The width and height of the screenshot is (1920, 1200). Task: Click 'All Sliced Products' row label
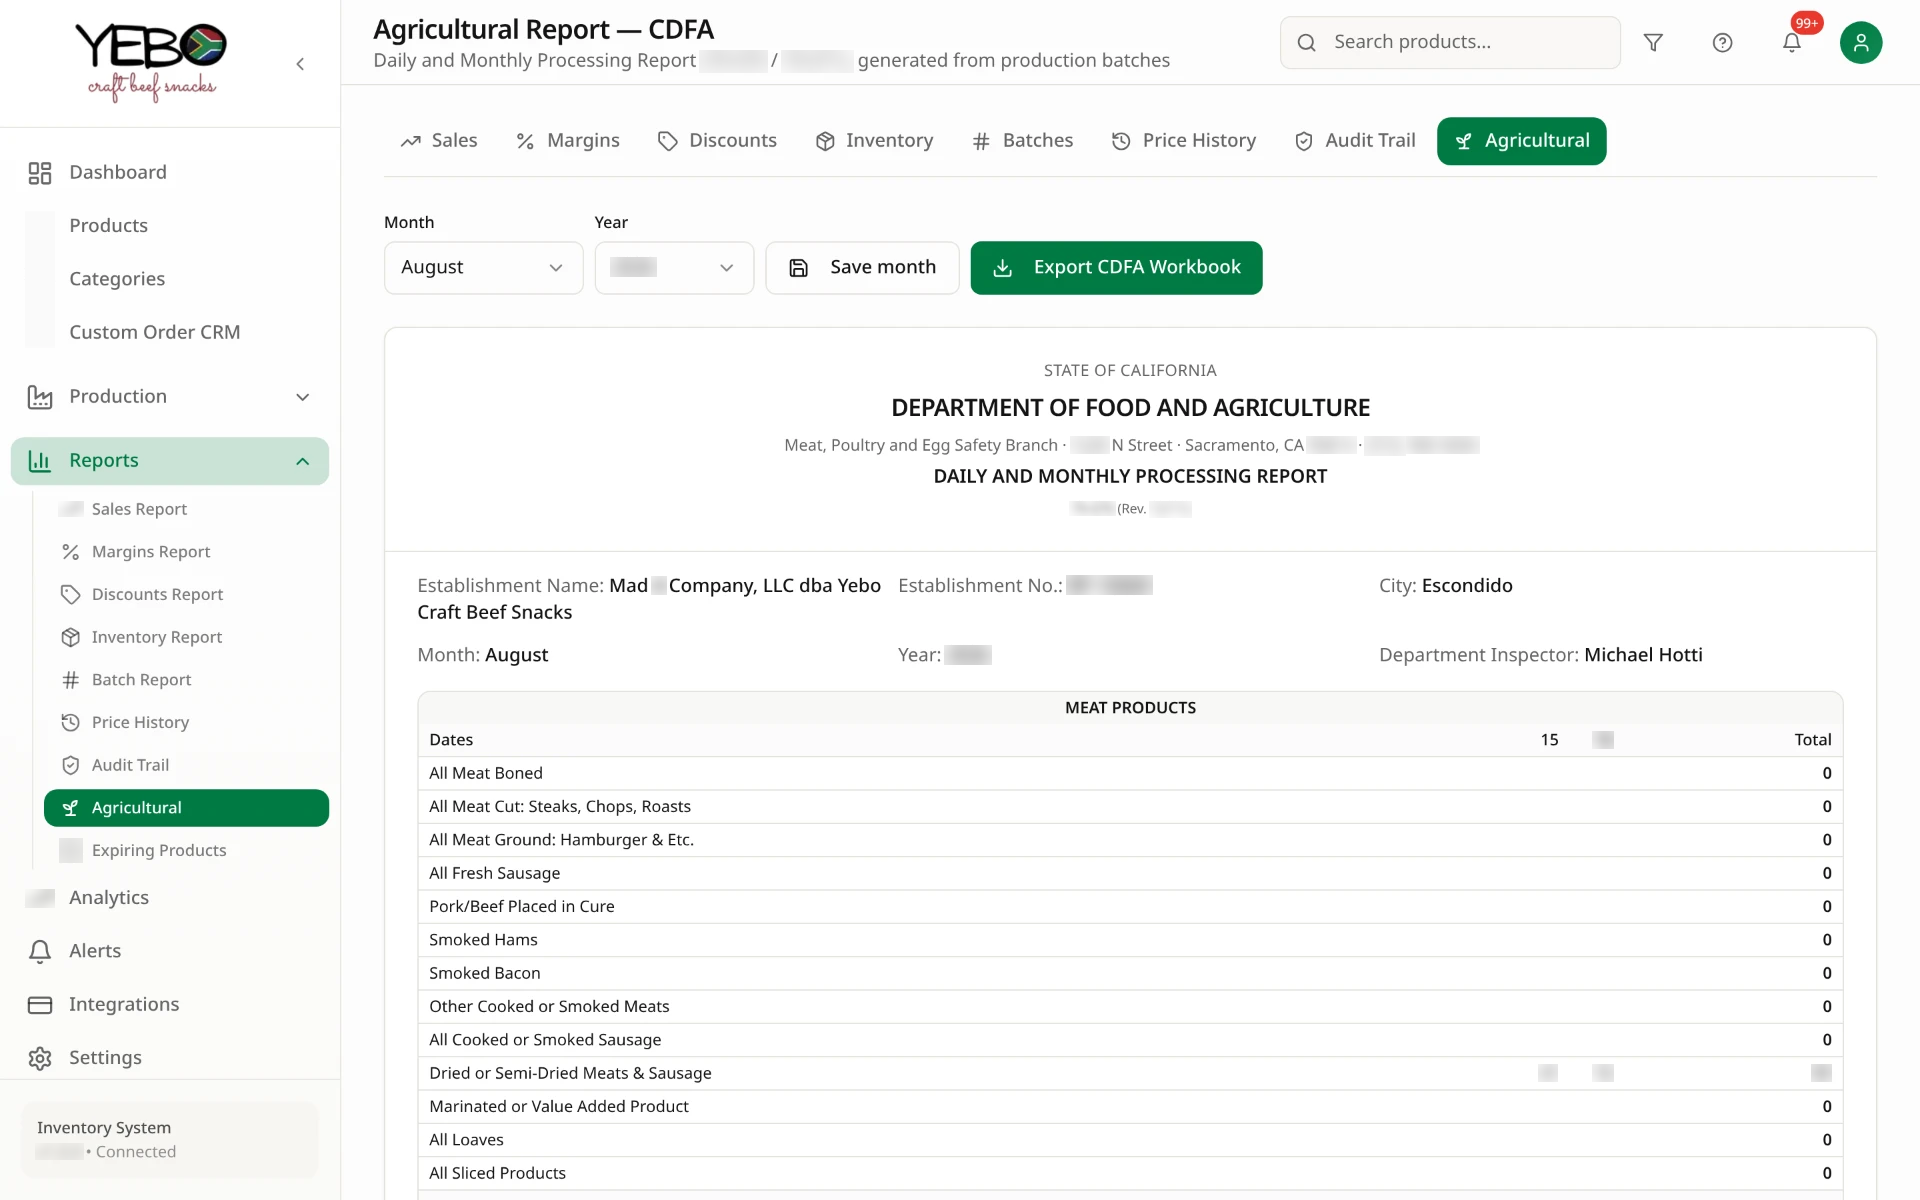[497, 1173]
